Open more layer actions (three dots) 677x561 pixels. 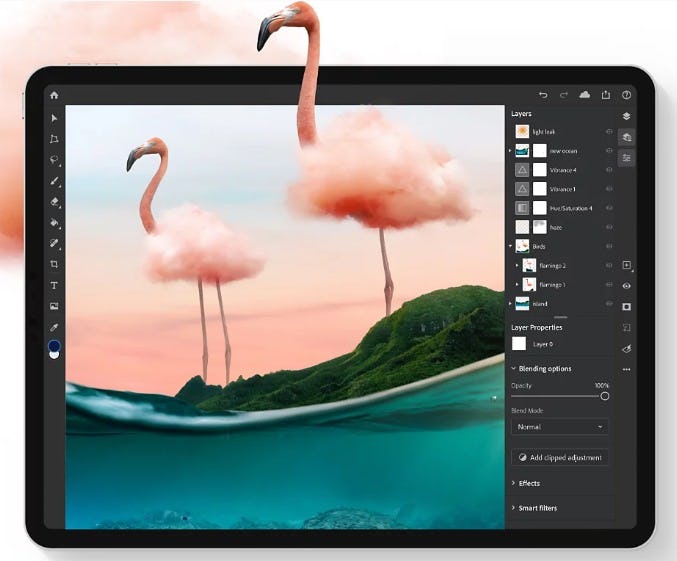click(x=626, y=370)
